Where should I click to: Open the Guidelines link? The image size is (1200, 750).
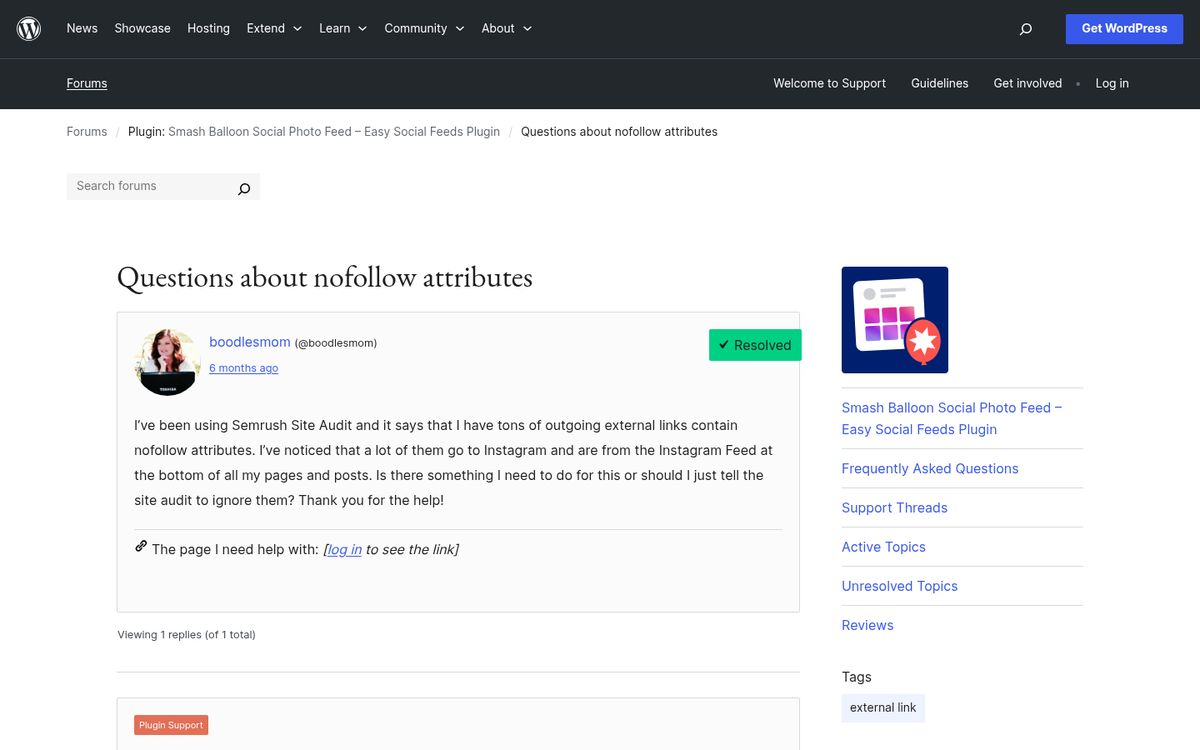(x=939, y=83)
